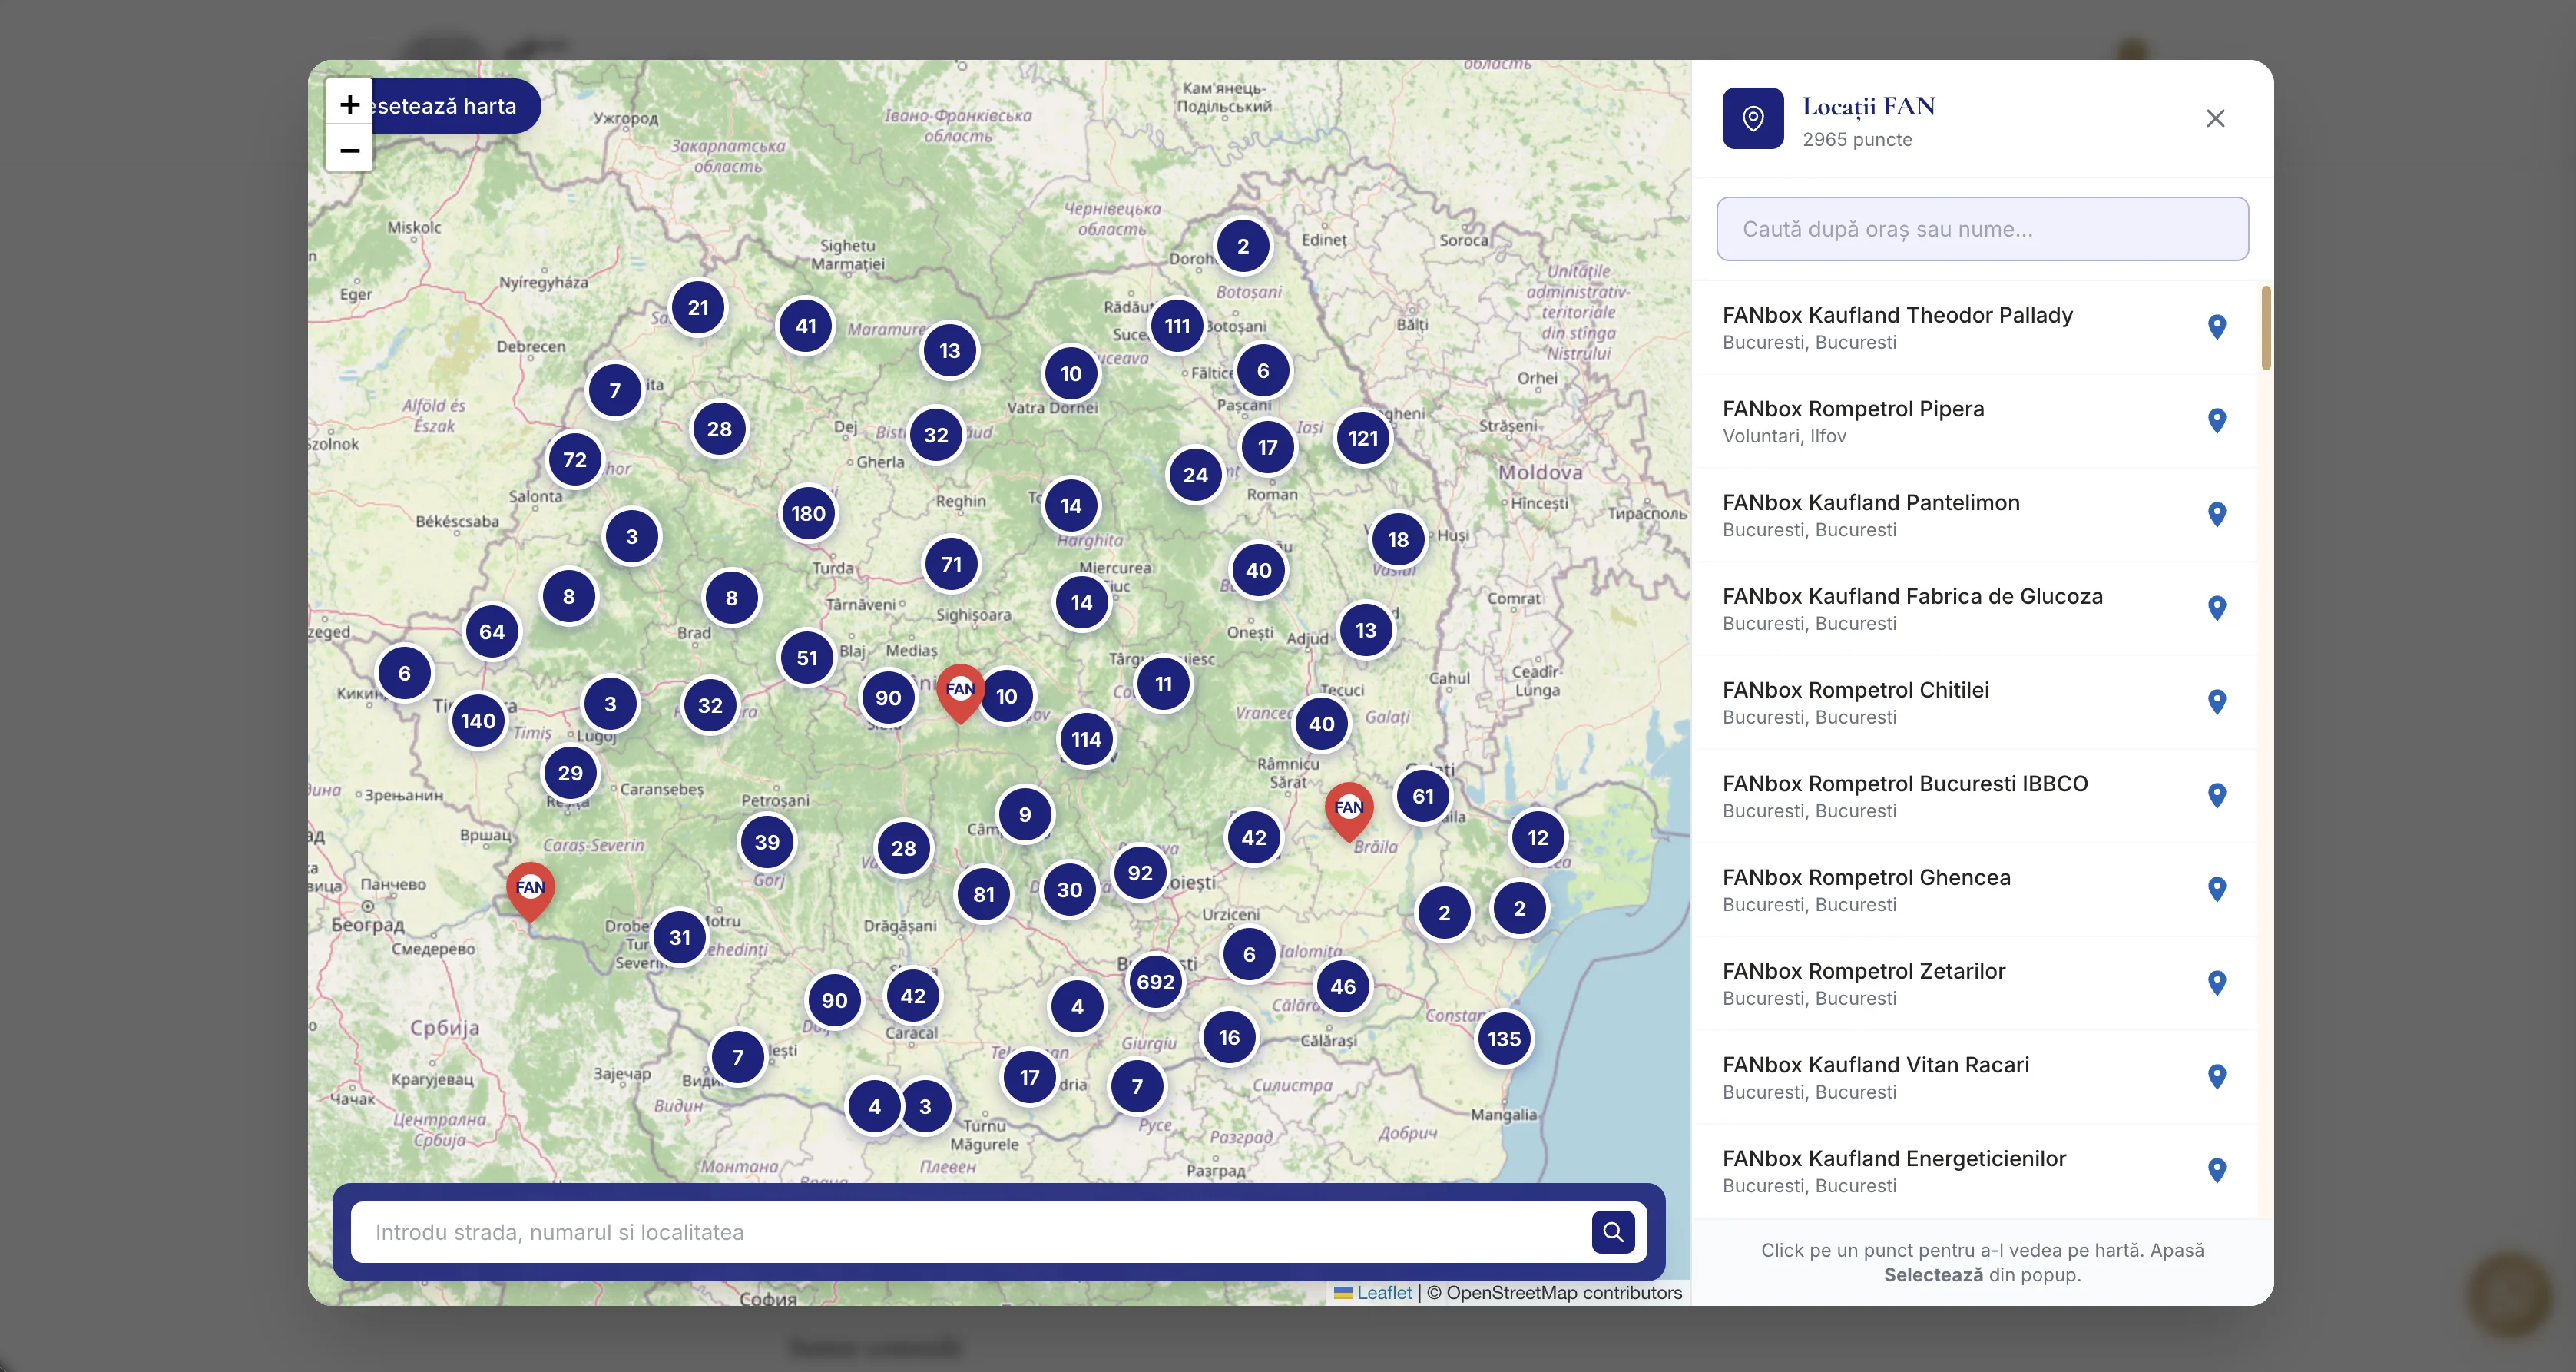Viewport: 2576px width, 1372px height.
Task: Open the 81 cluster on the map
Action: 984,894
